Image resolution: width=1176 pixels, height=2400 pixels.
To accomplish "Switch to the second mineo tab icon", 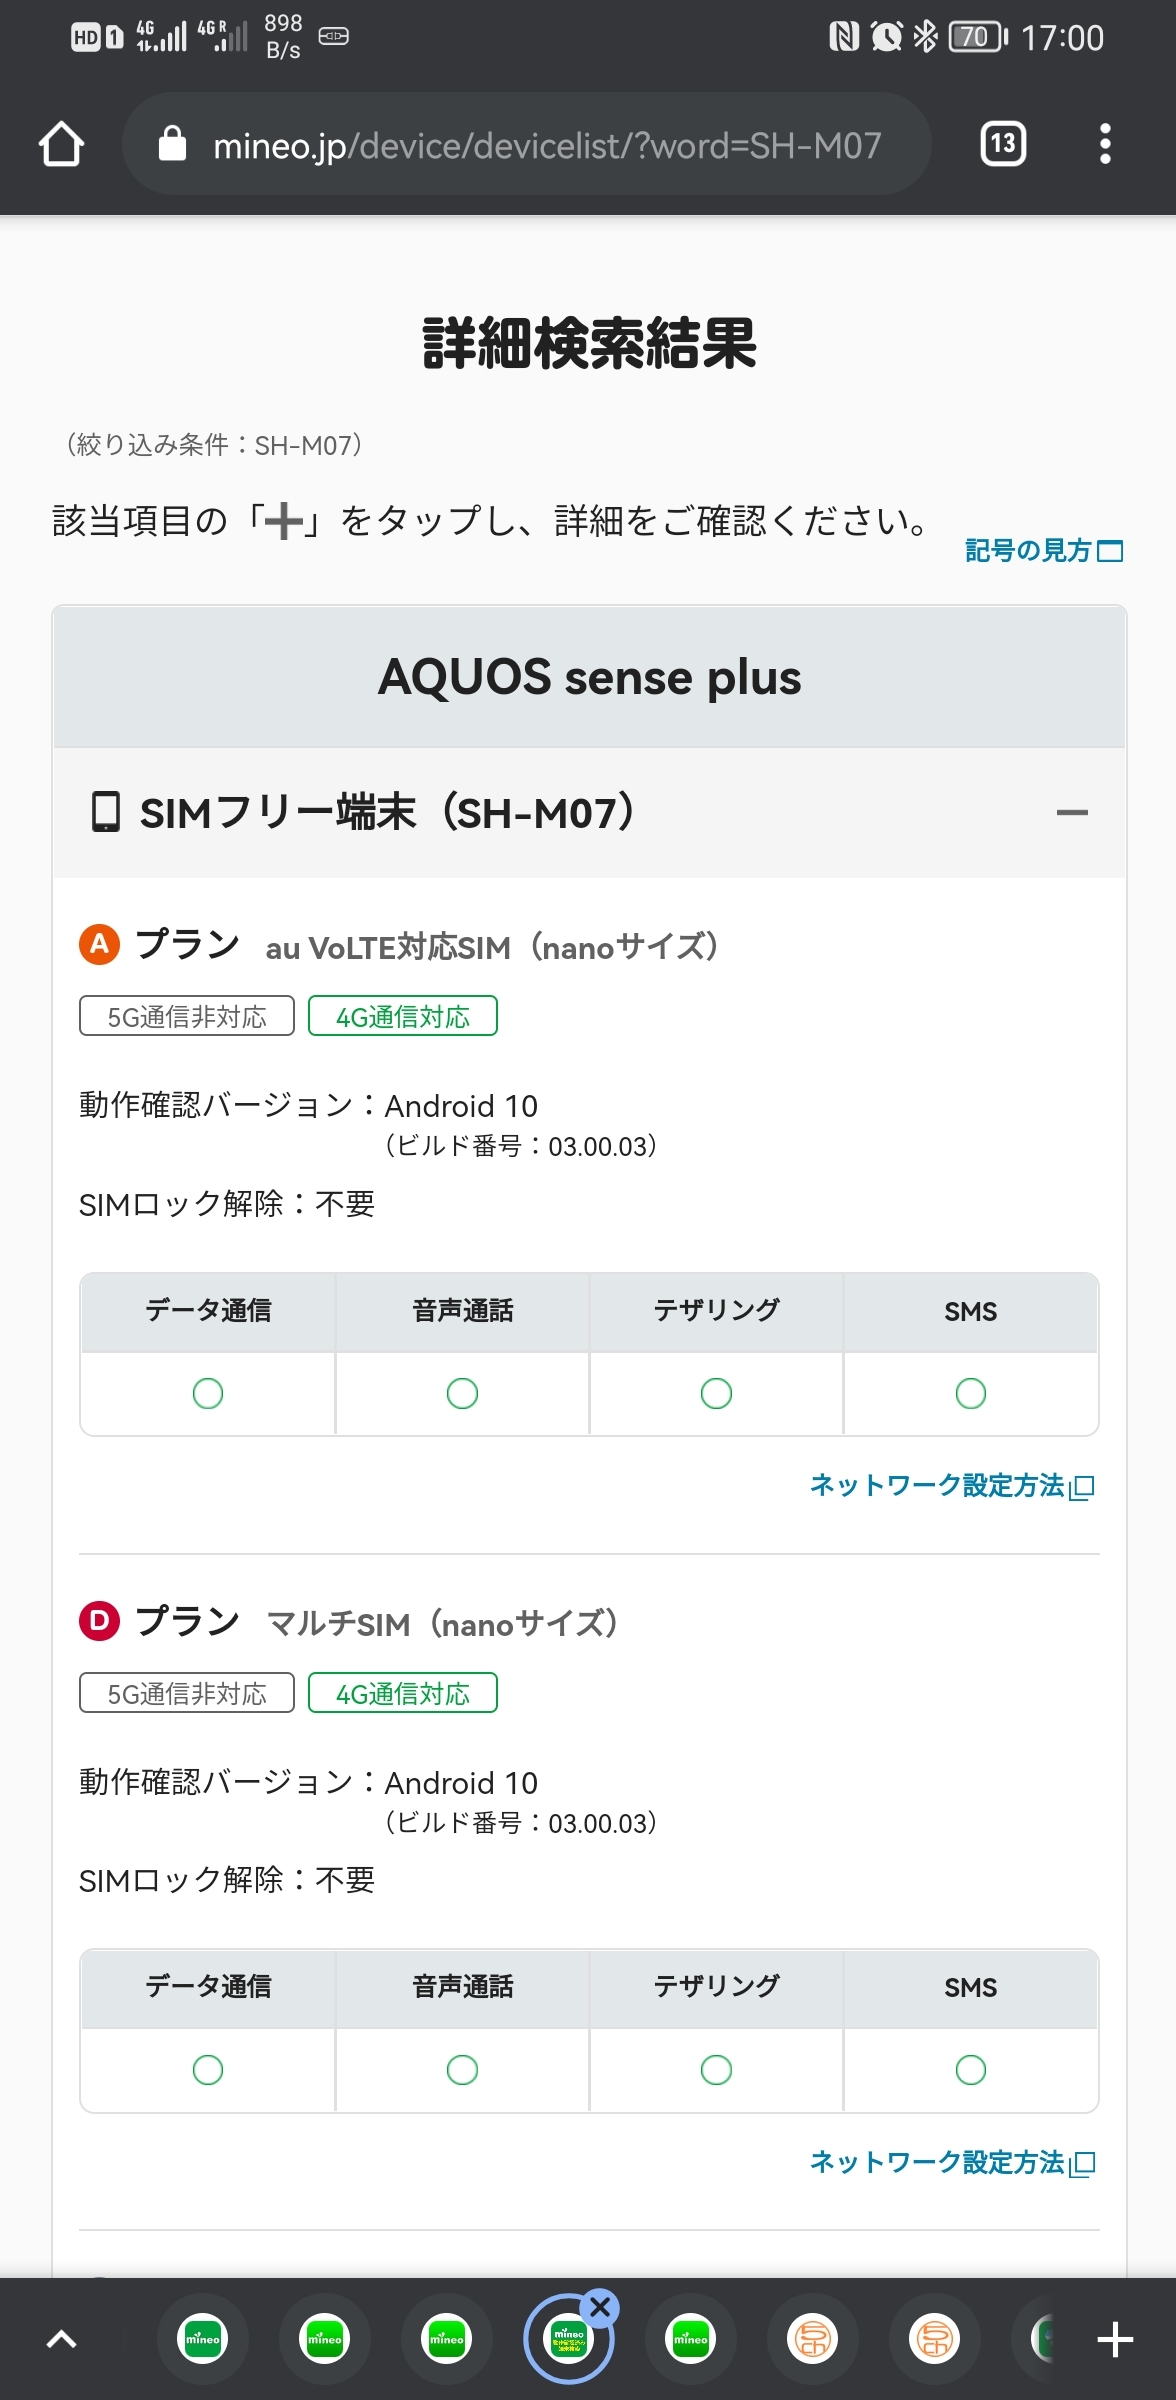I will [x=325, y=2340].
